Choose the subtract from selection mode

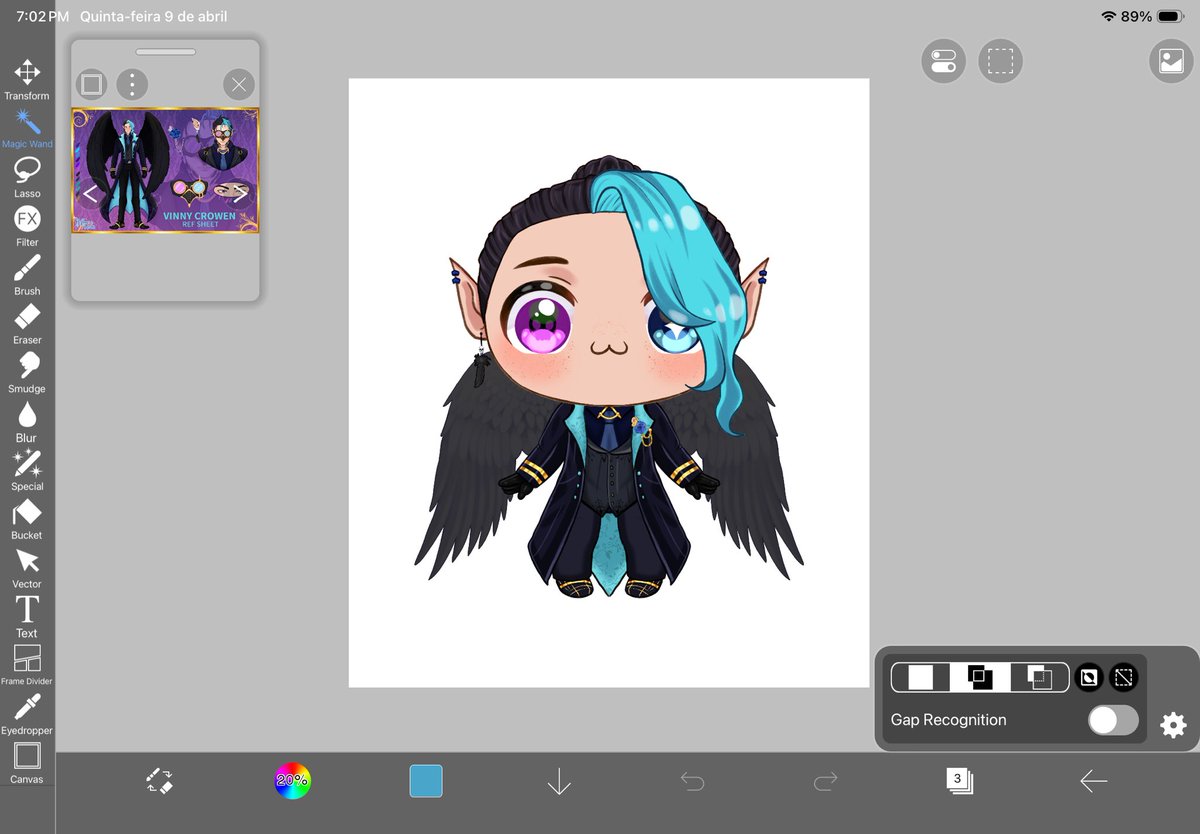pyautogui.click(x=1040, y=678)
